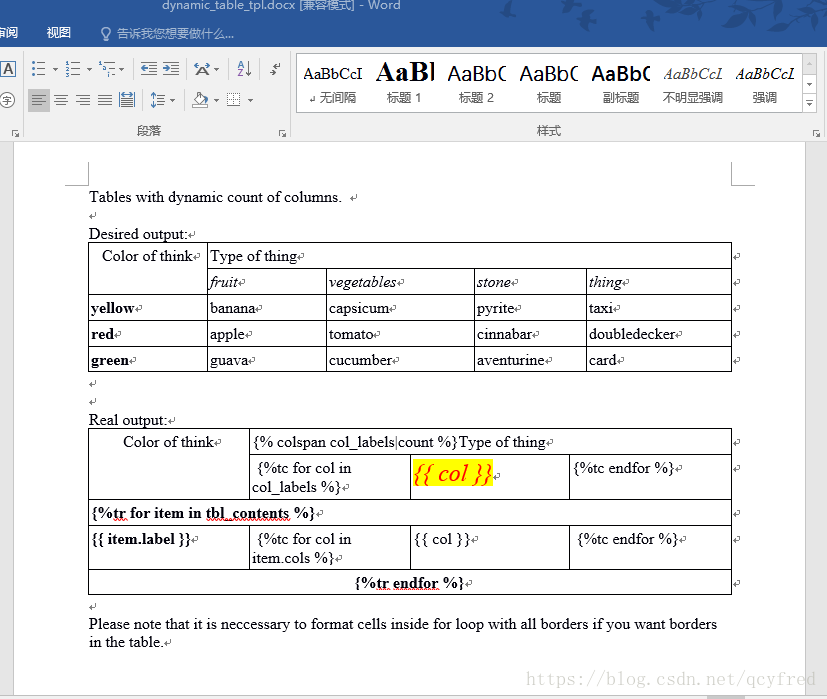Screen dimensions: 827x699
Task: Toggle center text alignment
Action: click(x=61, y=100)
